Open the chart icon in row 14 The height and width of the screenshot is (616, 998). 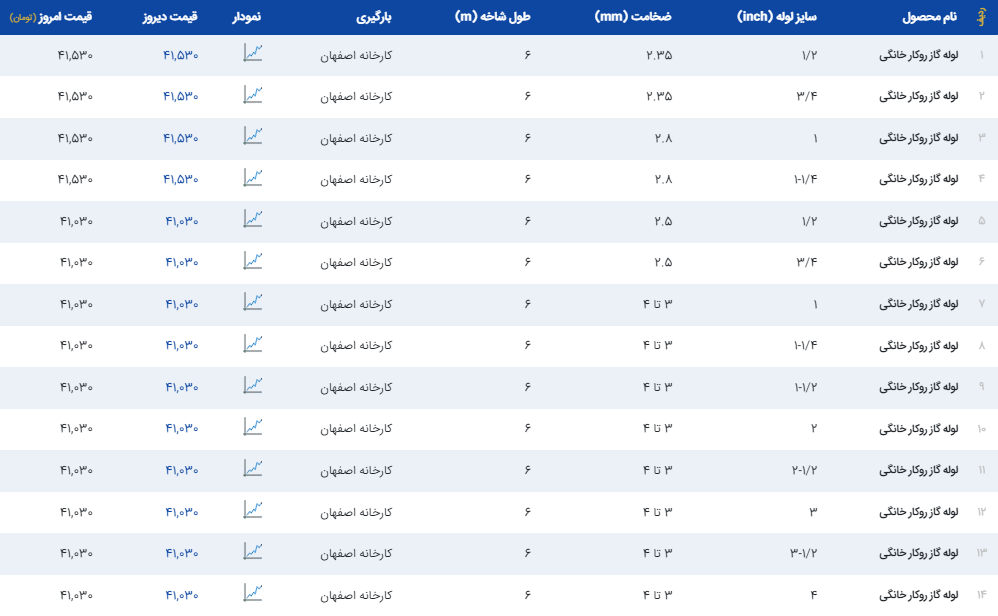253,594
